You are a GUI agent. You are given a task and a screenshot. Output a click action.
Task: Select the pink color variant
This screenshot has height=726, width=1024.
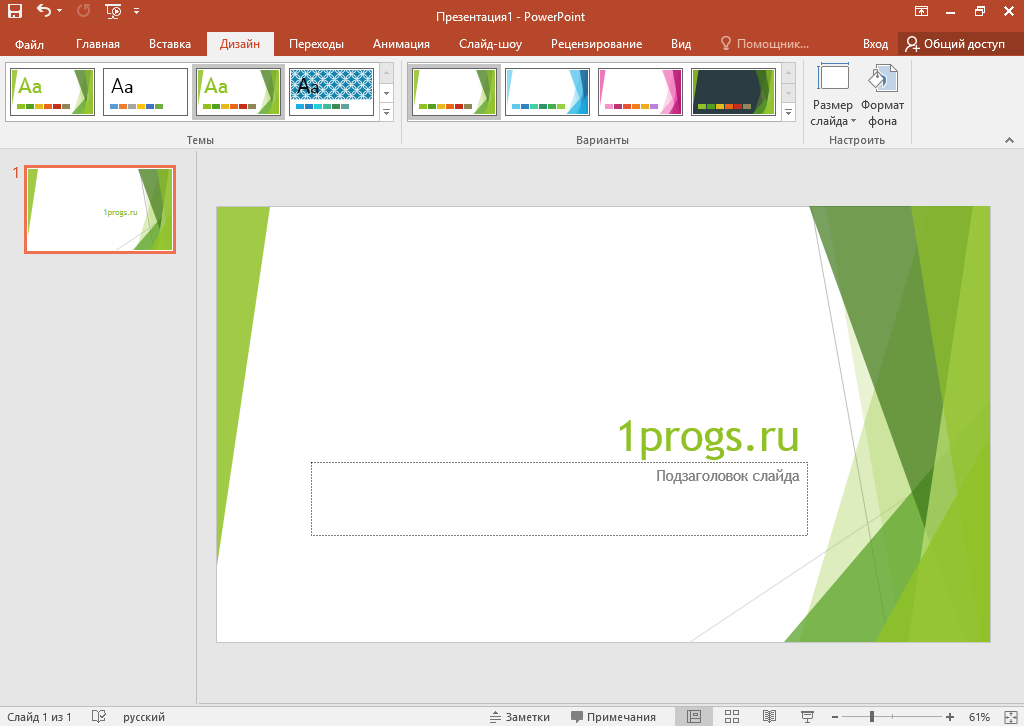coord(640,92)
